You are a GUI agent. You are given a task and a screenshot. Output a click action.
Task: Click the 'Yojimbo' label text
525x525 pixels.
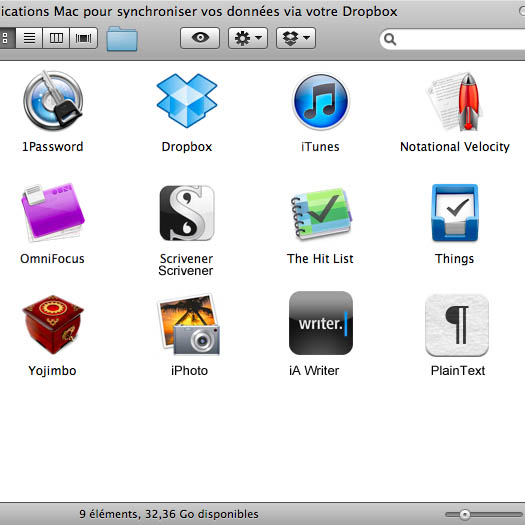[x=52, y=371]
